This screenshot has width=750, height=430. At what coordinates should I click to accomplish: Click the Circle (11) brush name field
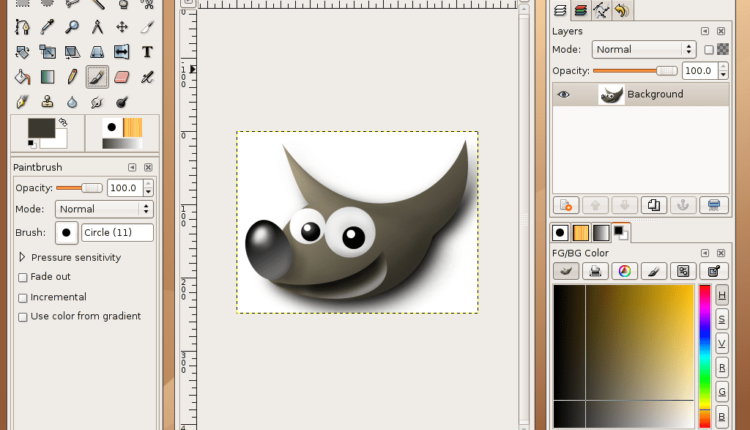[117, 233]
